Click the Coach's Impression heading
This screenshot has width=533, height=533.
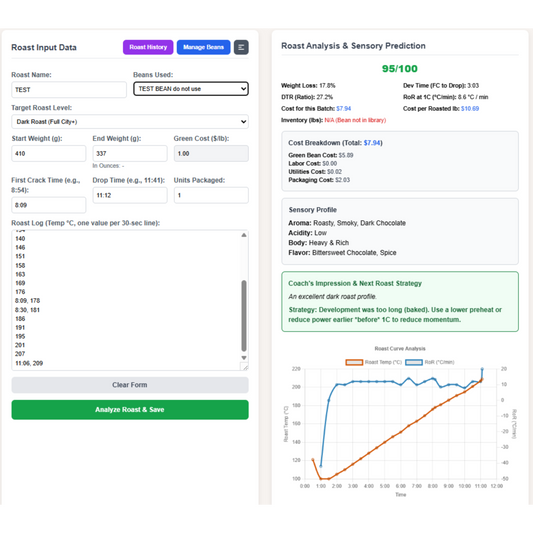point(355,283)
